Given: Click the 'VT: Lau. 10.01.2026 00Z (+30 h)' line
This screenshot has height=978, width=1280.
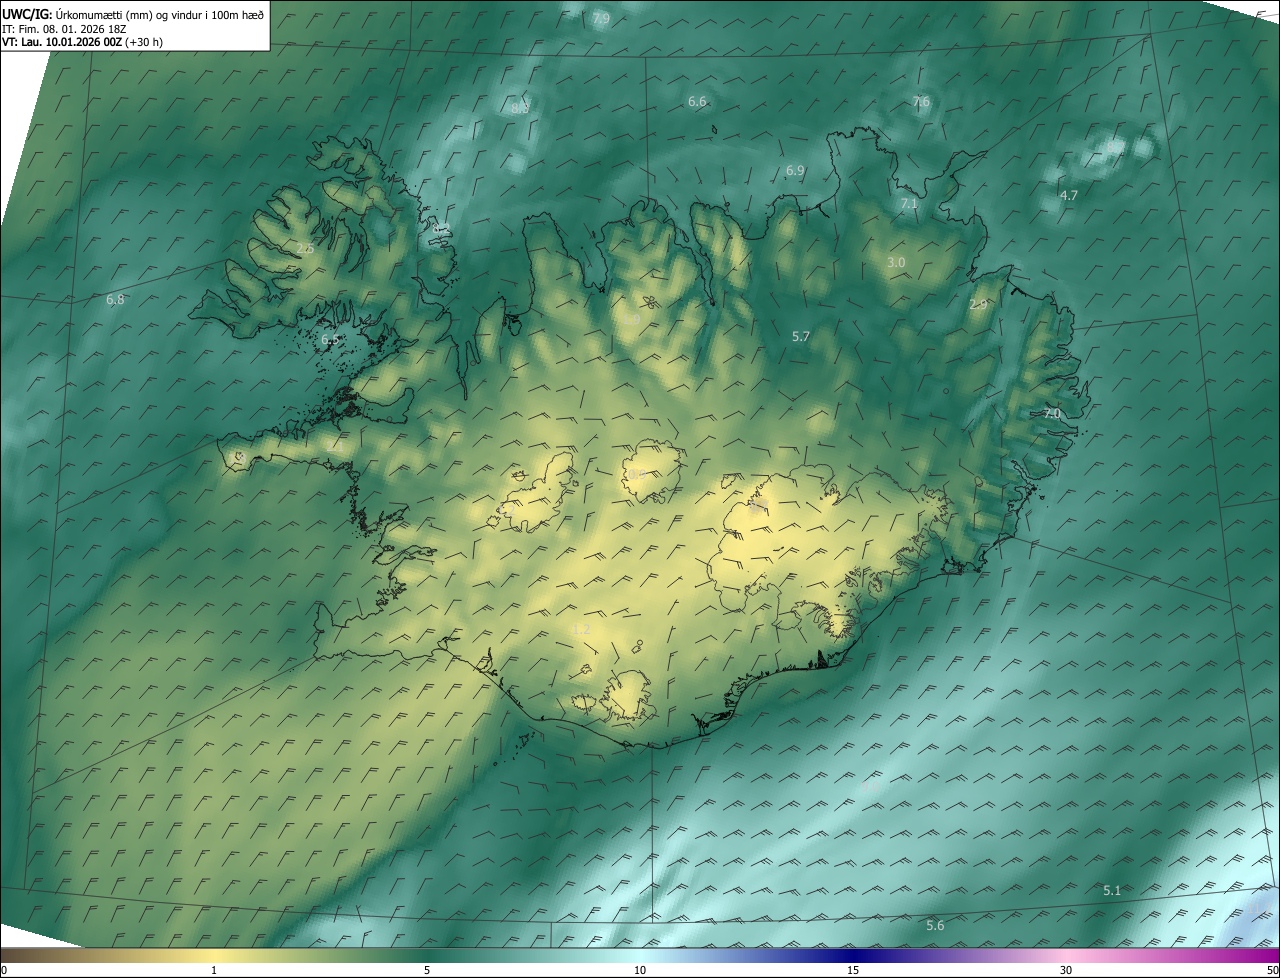Looking at the screenshot, I should (83, 42).
